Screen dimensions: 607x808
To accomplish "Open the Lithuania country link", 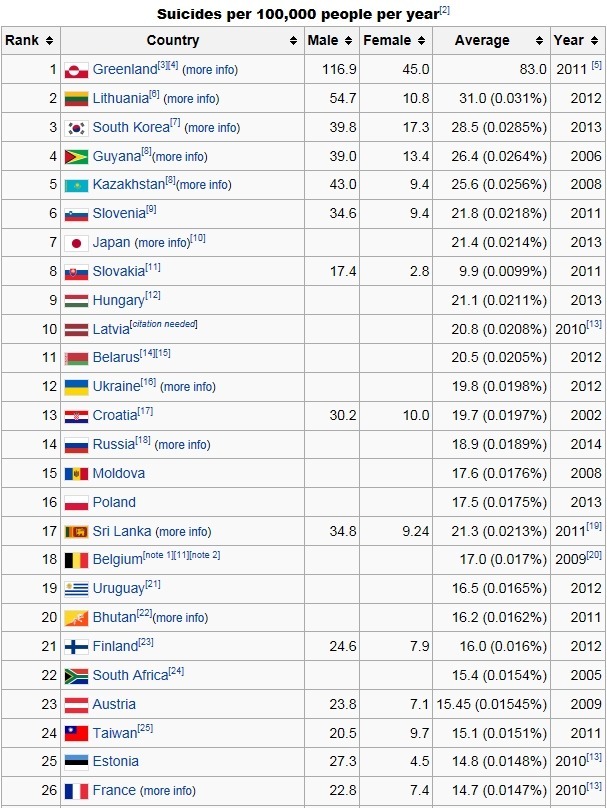I will point(120,99).
